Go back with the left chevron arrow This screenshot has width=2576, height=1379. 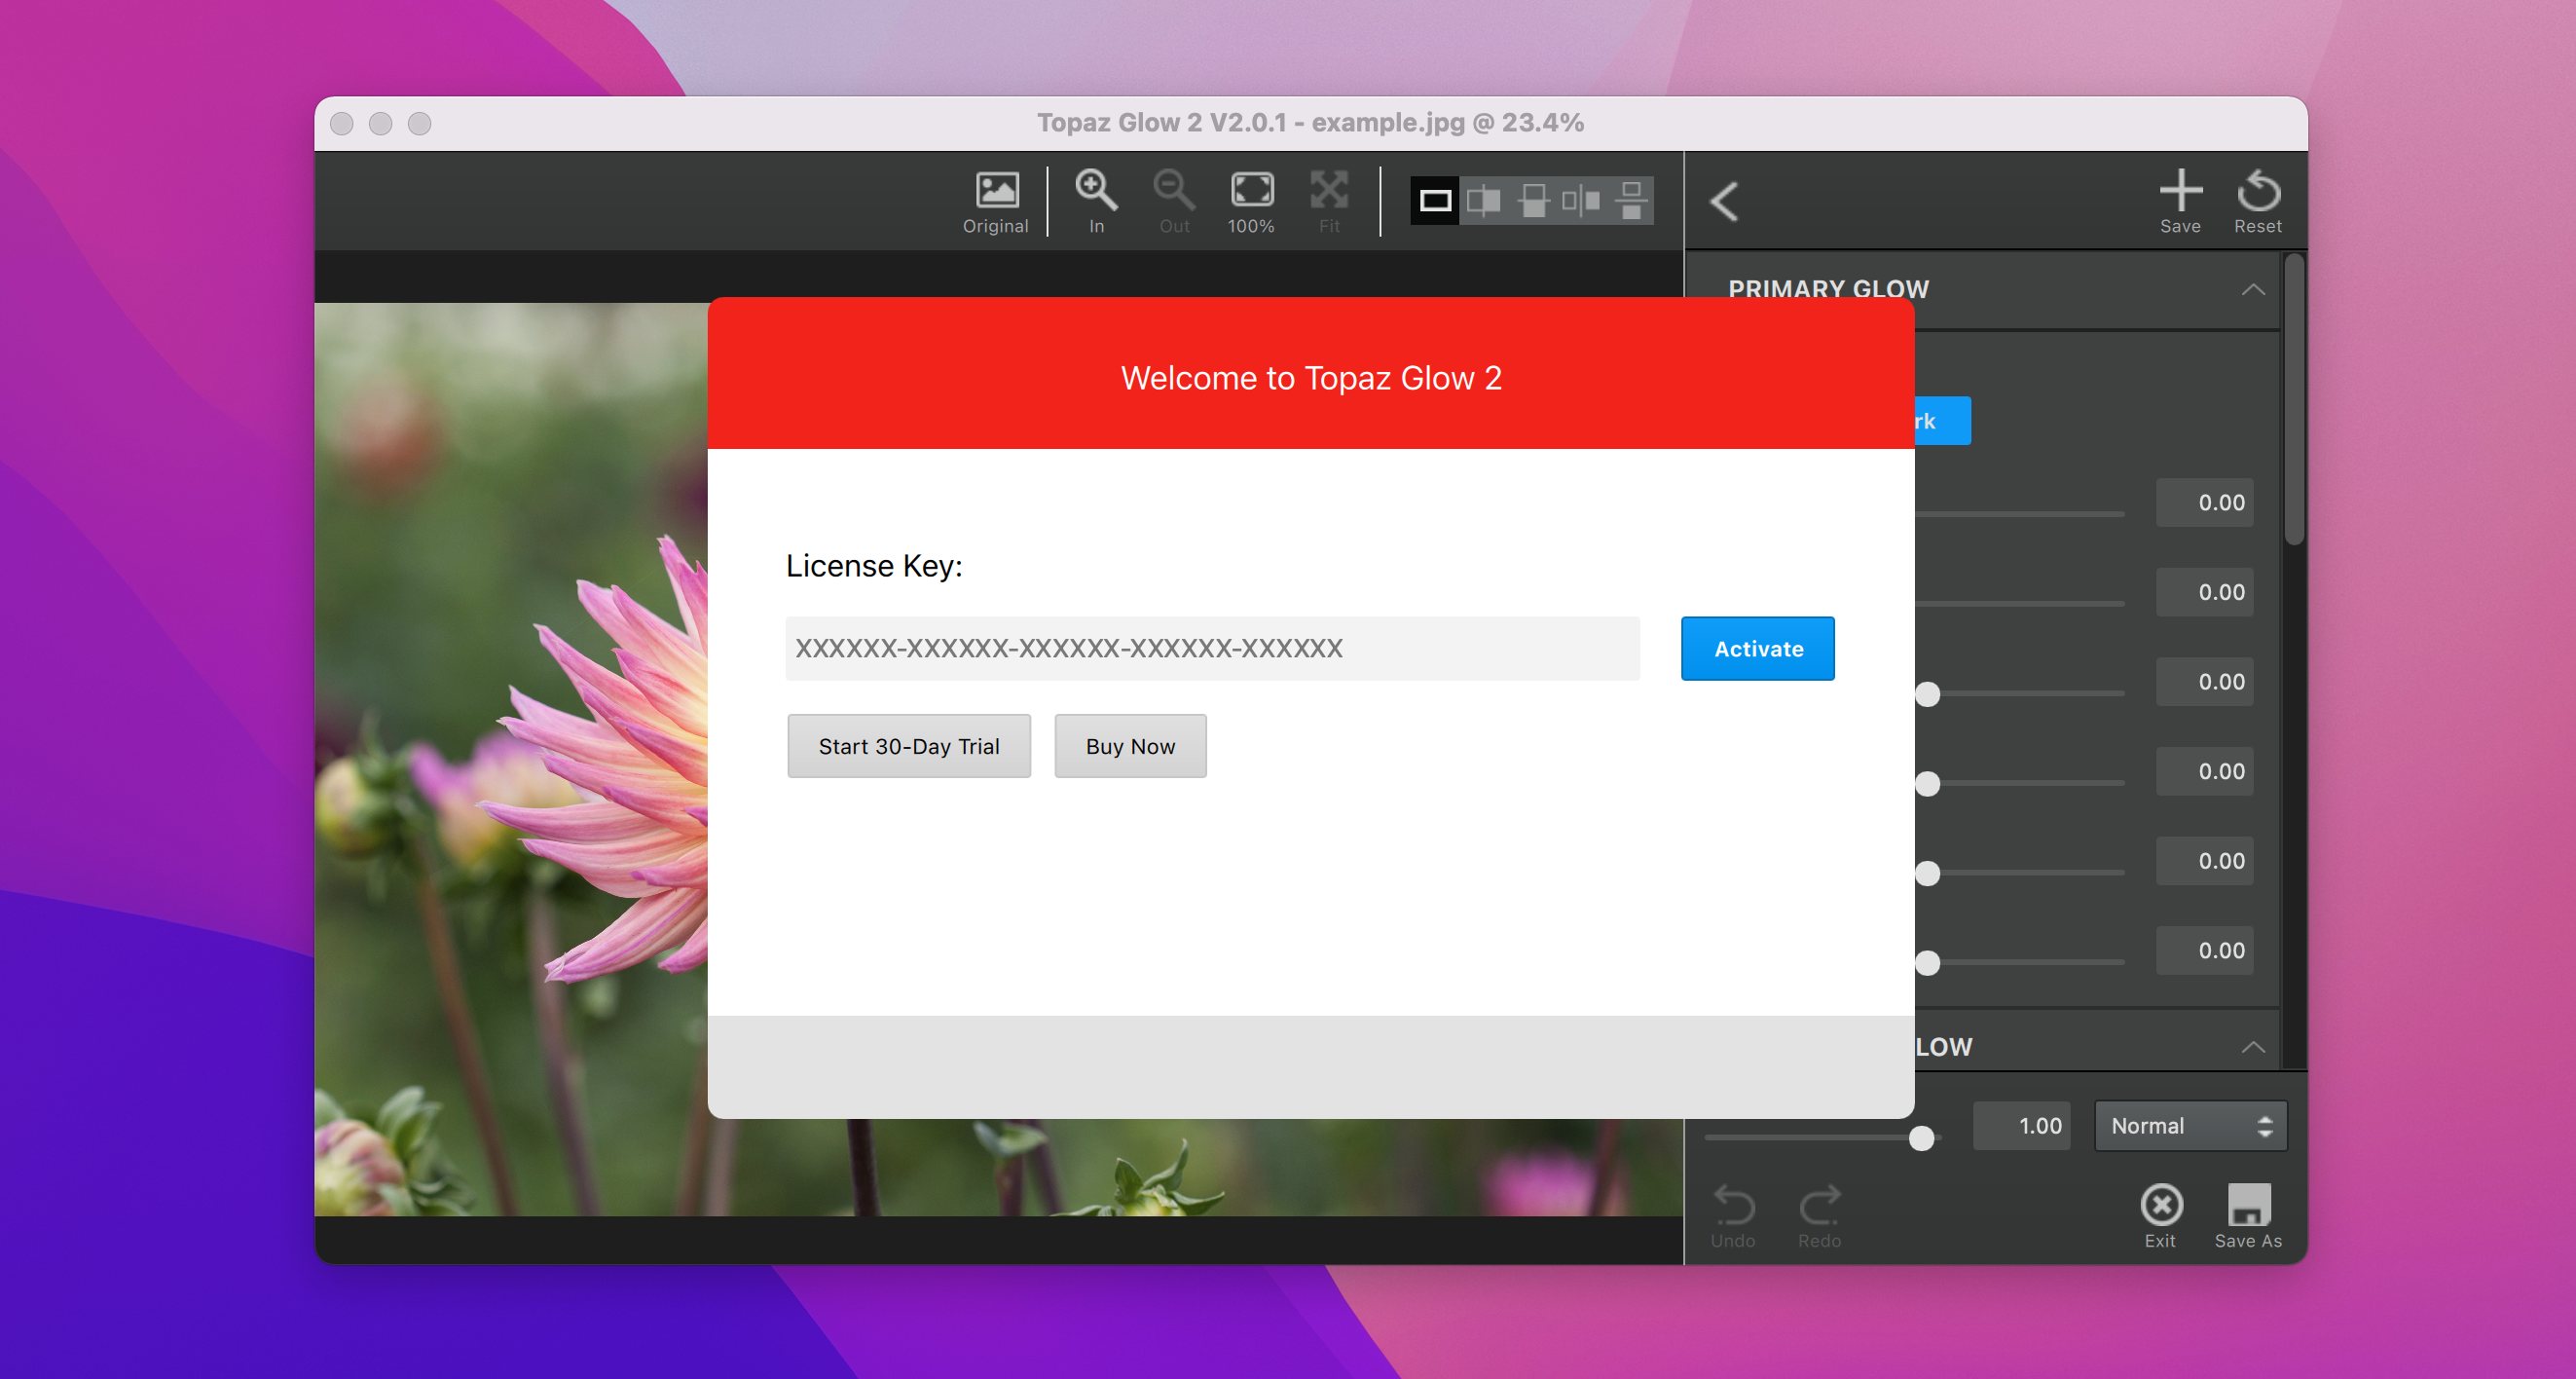coord(1725,201)
